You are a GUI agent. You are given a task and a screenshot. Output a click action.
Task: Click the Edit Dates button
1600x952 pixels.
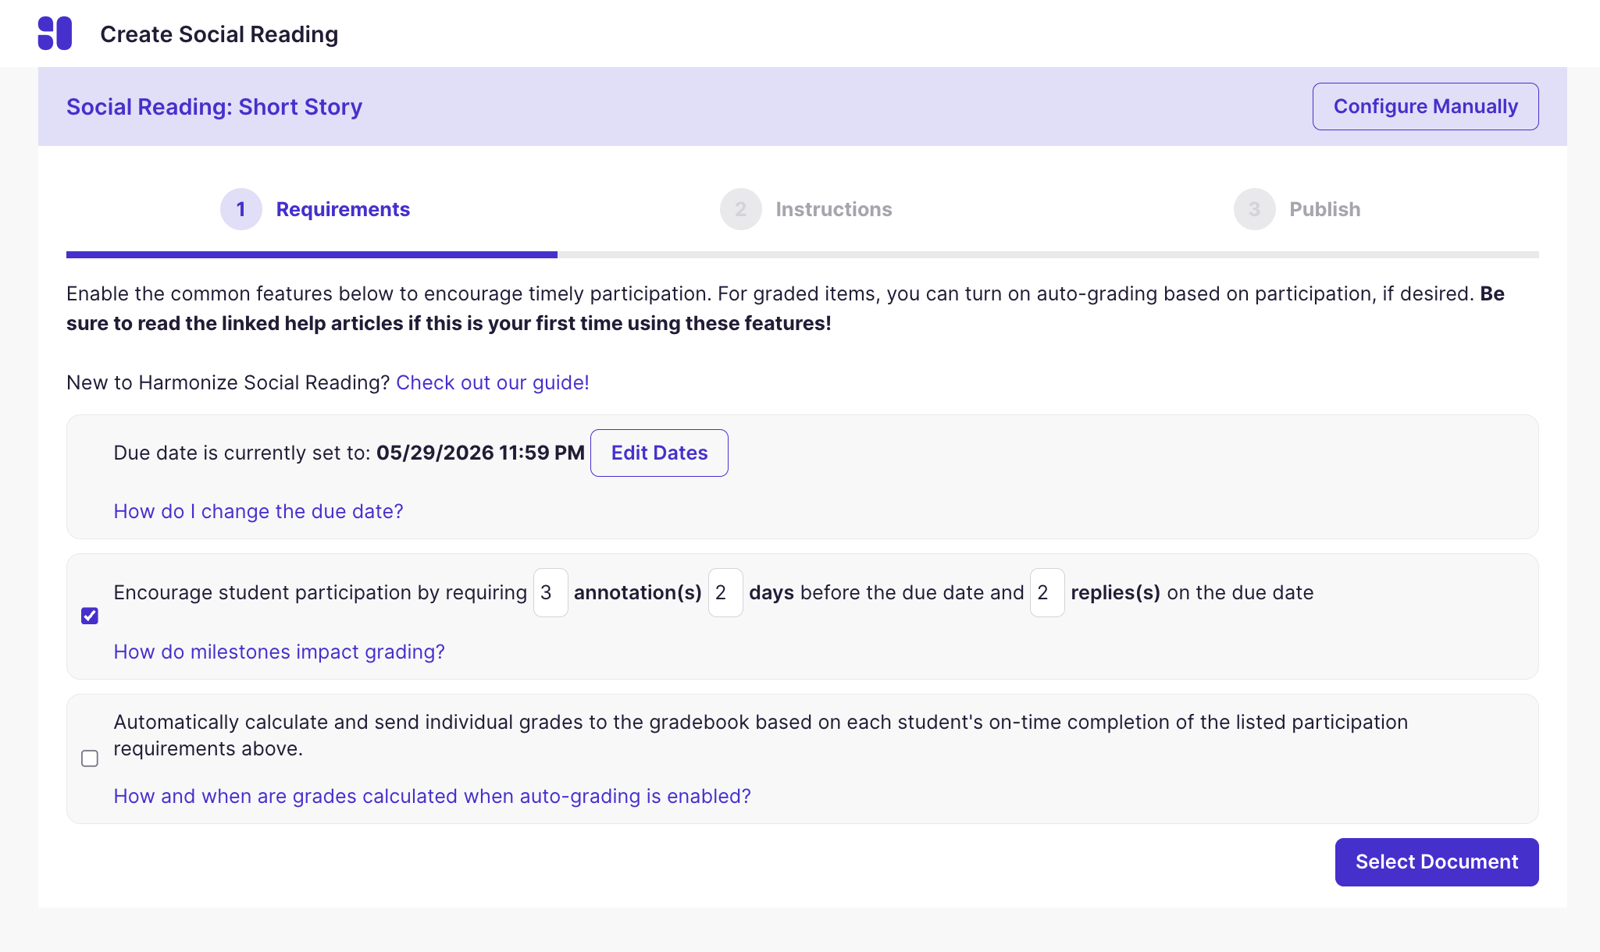[659, 453]
